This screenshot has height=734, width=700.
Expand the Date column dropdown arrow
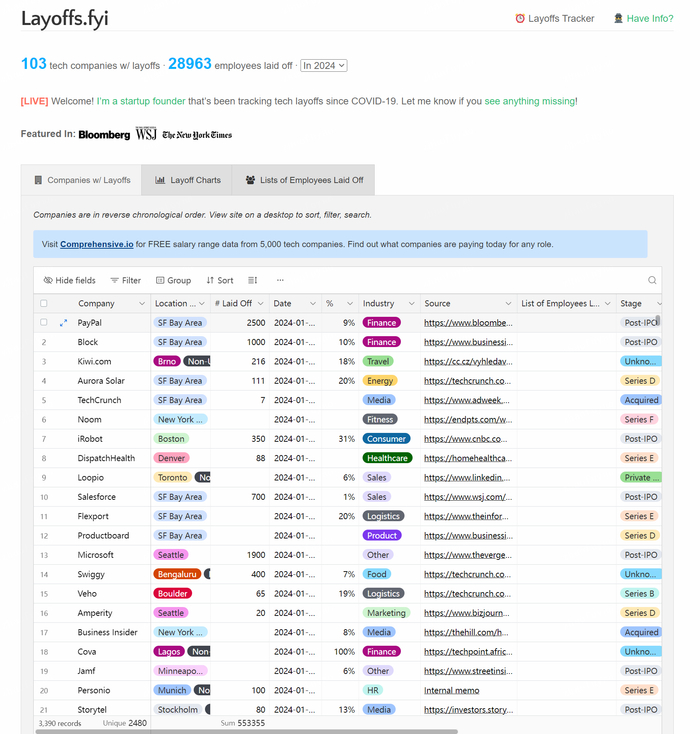[313, 303]
